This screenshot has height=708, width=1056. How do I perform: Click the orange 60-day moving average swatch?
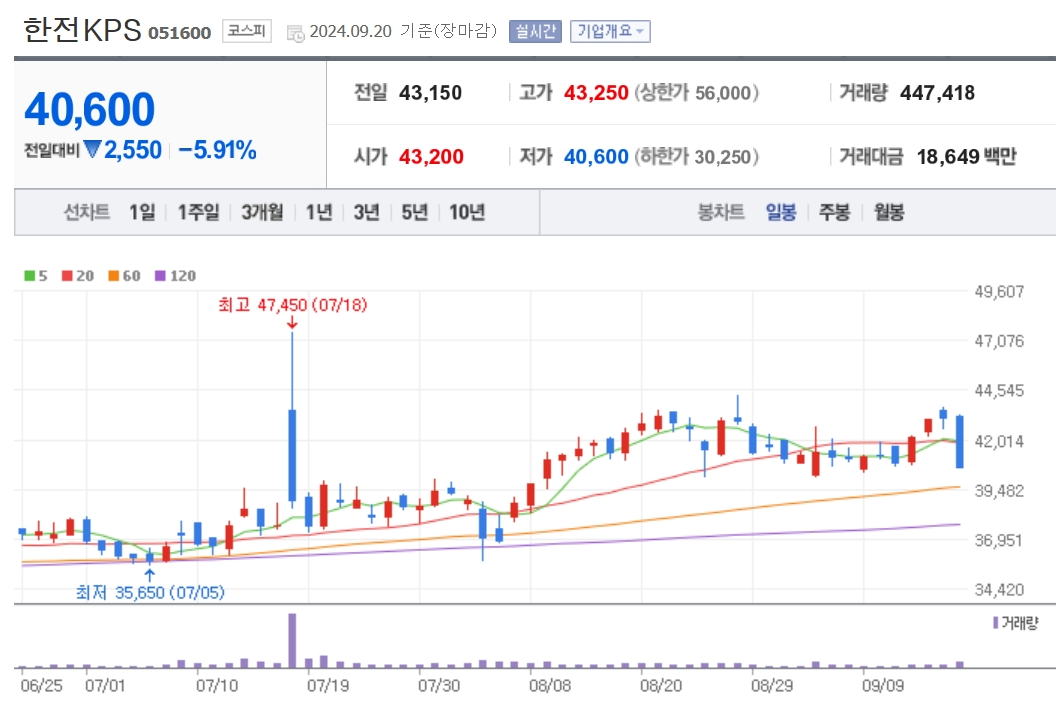tap(113, 276)
